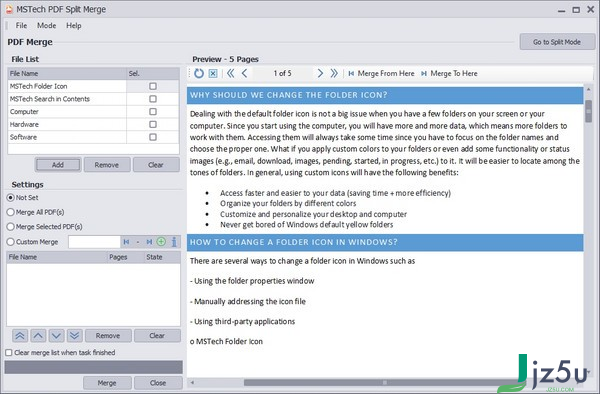Click Clear button below merge list

[x=157, y=336]
